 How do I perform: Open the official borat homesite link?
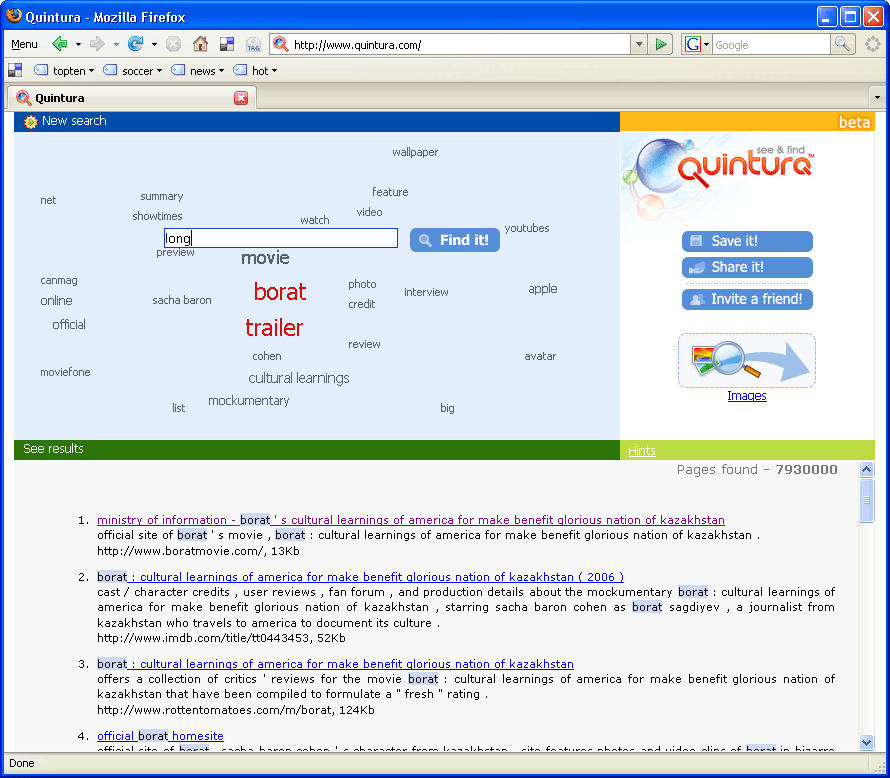tap(160, 736)
